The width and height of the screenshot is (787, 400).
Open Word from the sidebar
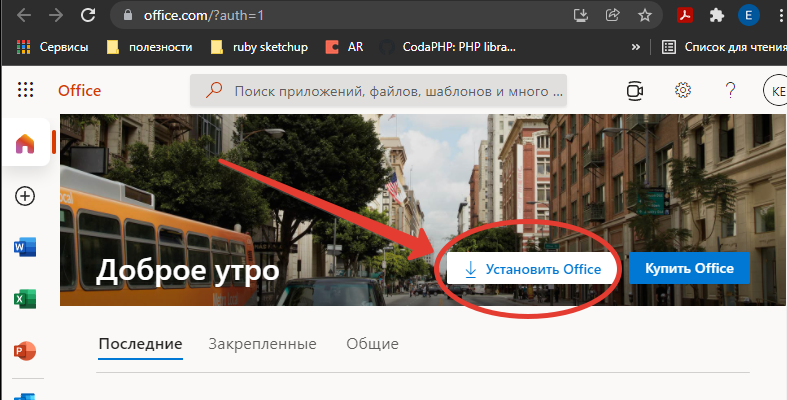point(25,247)
